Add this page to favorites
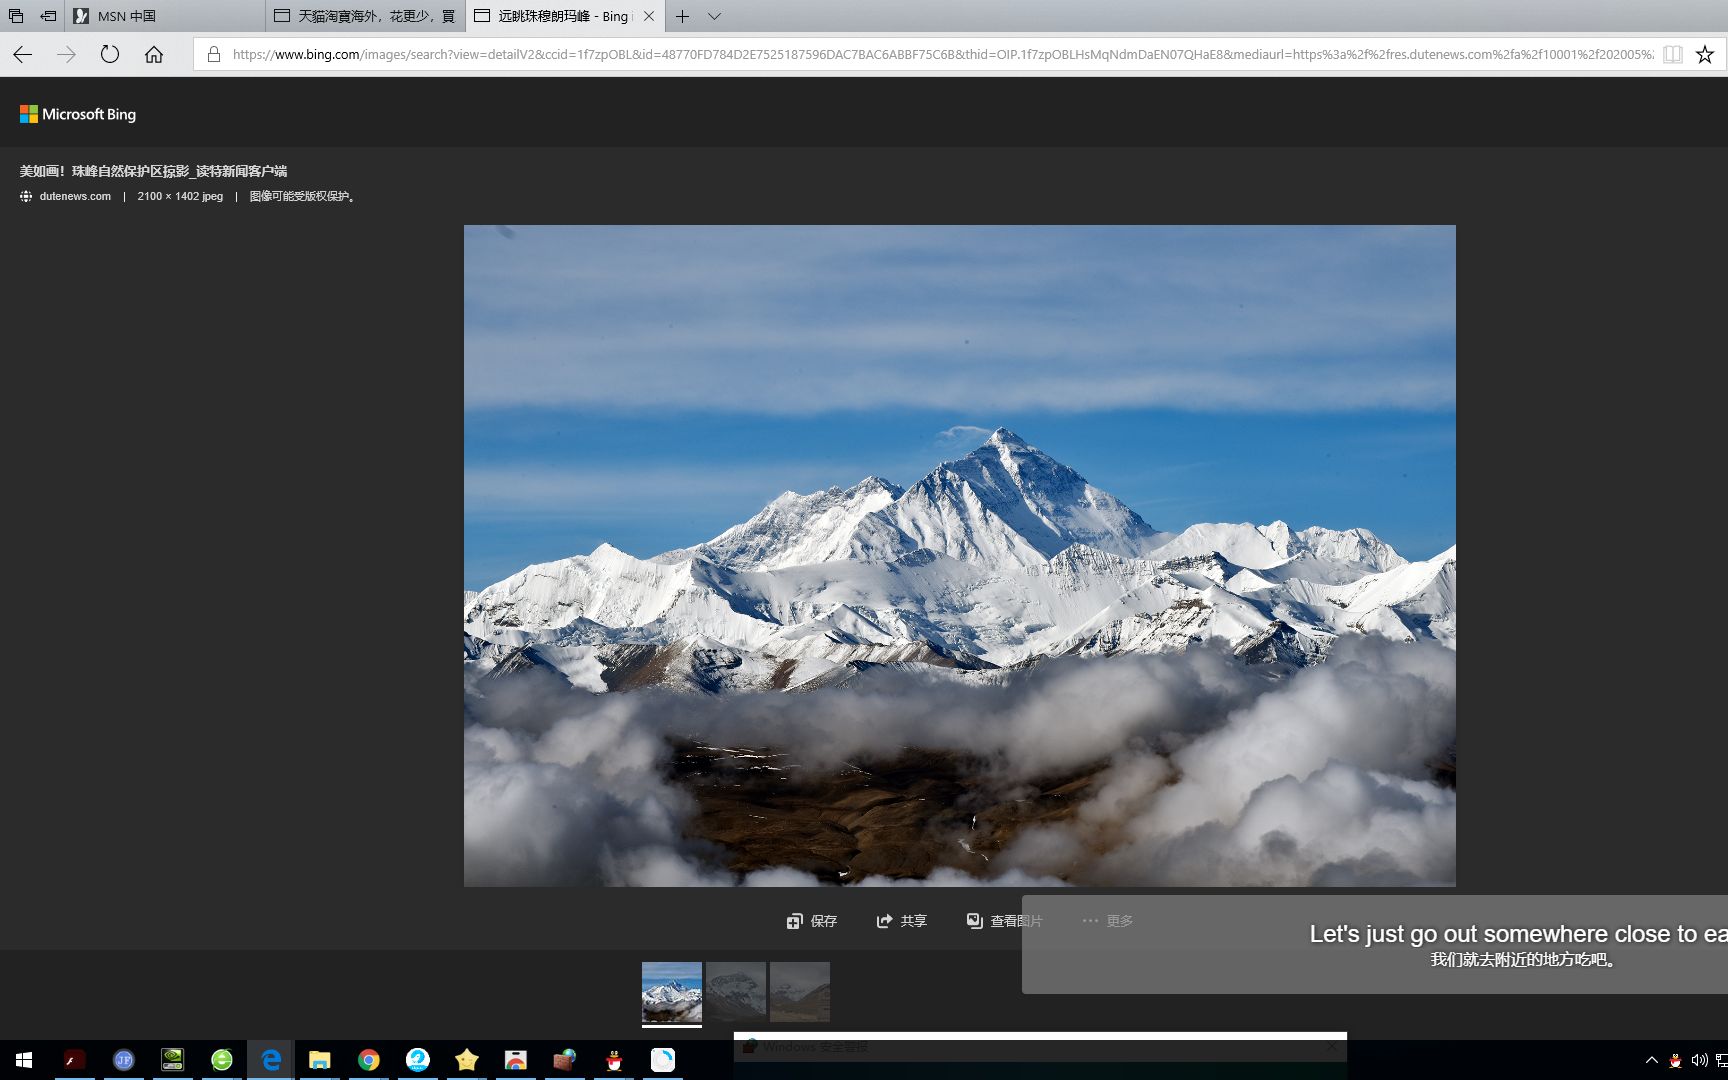This screenshot has height=1080, width=1728. pyautogui.click(x=1705, y=54)
